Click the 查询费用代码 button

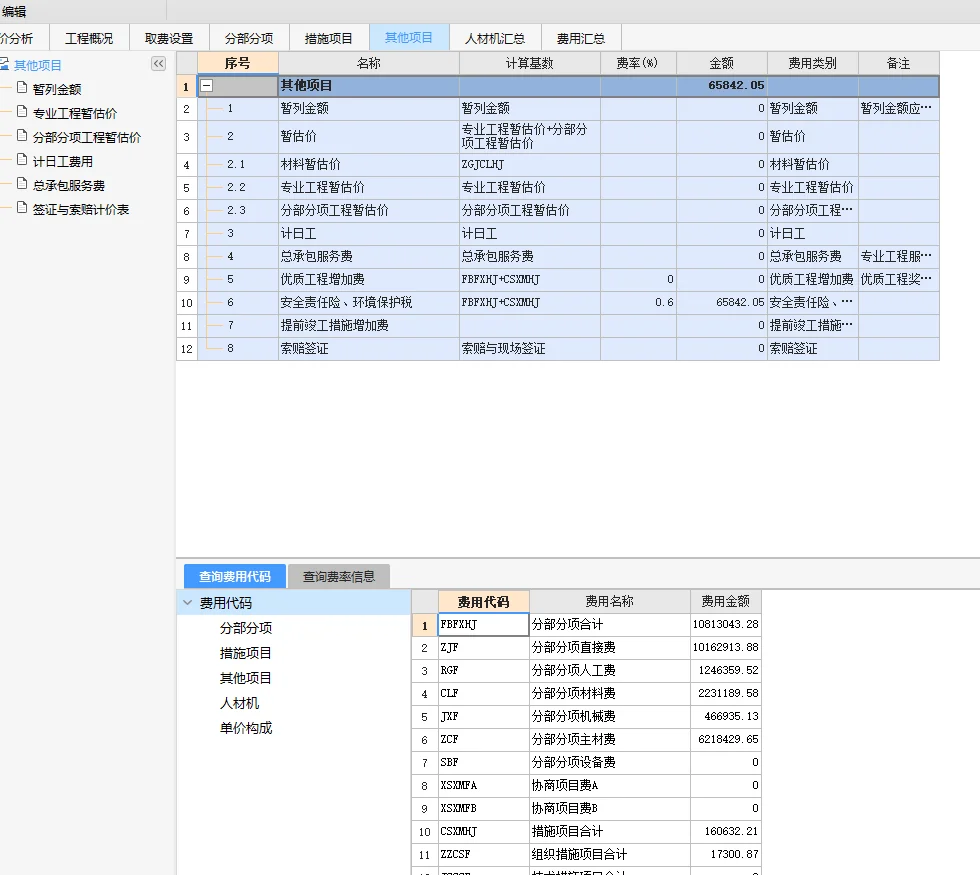(234, 576)
